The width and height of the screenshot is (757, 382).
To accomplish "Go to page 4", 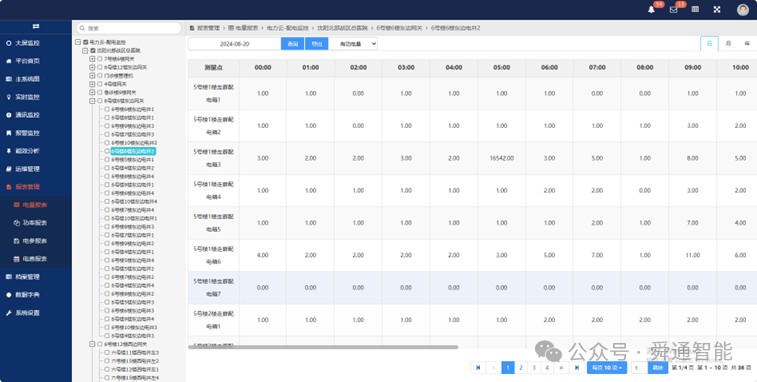I will tap(547, 368).
